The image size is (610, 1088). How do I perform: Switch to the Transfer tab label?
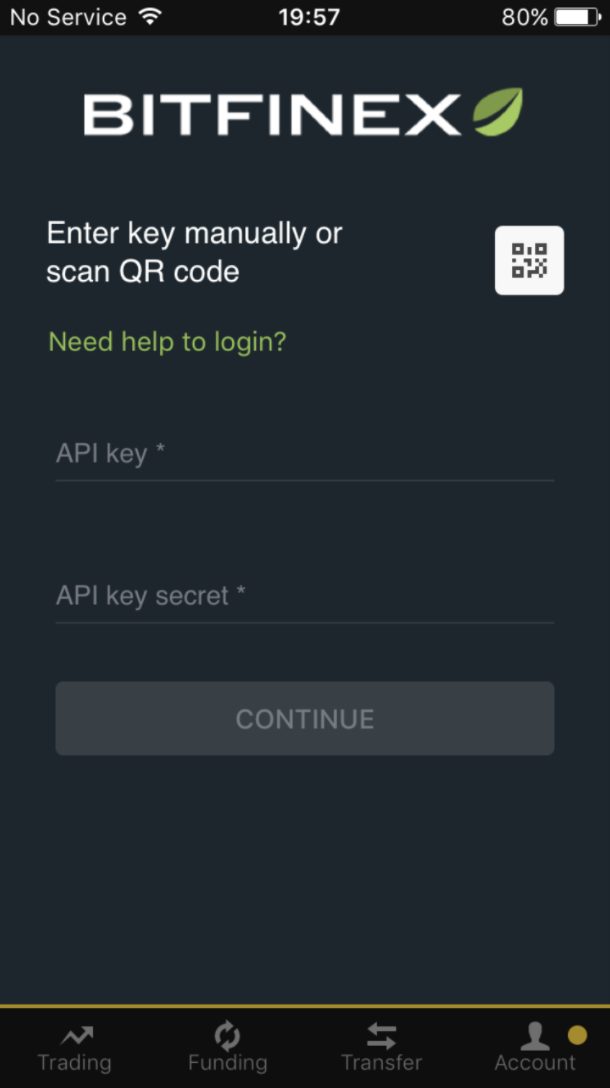click(381, 1062)
